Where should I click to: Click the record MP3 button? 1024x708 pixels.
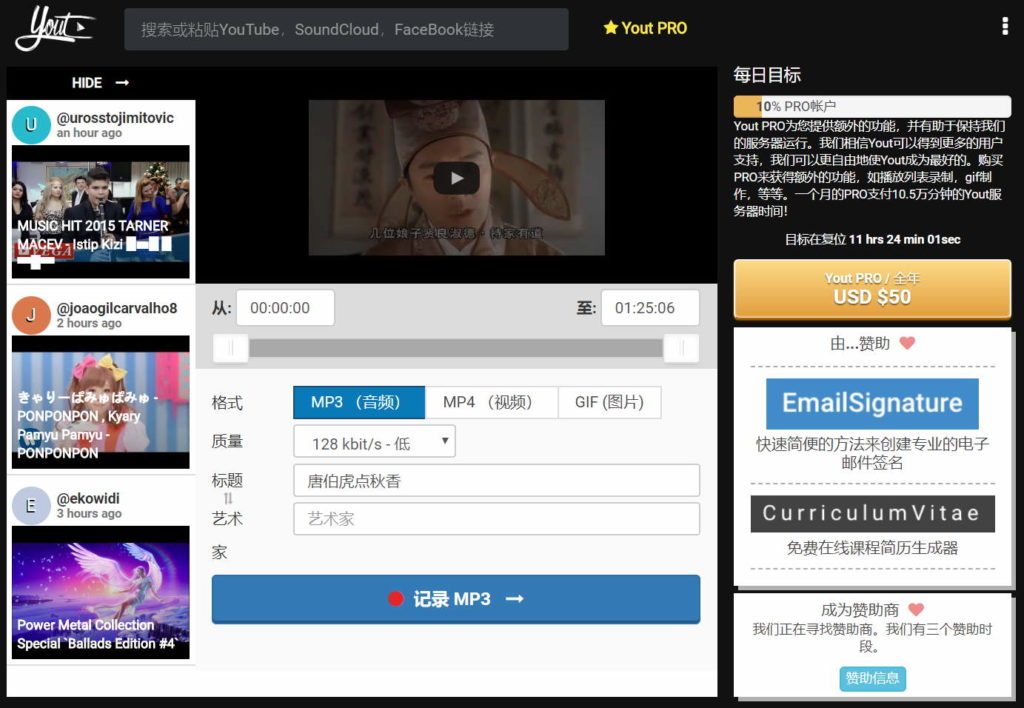(x=455, y=599)
